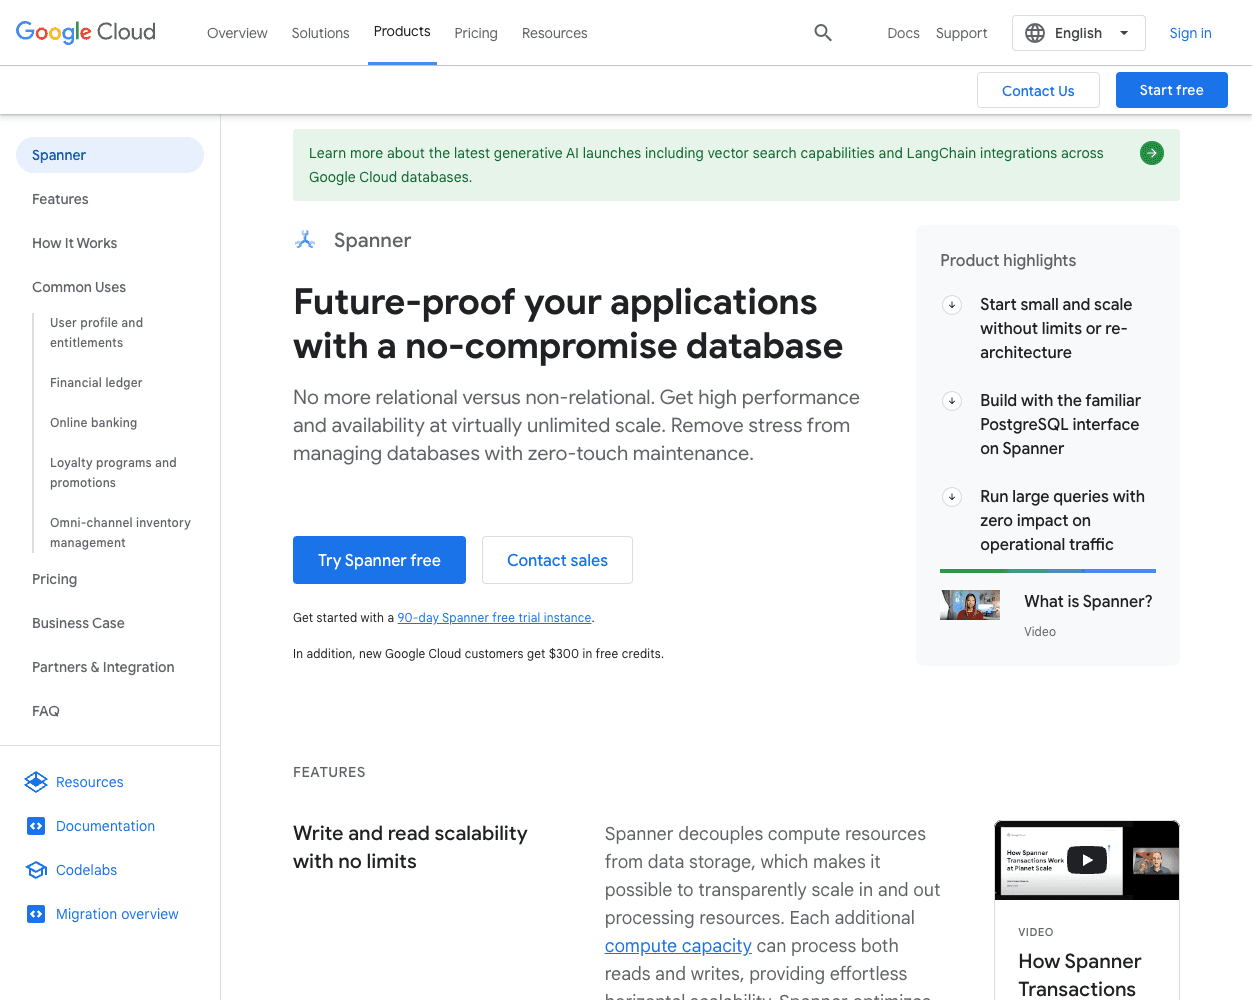Click the Google Cloud logo
Viewport: 1252px width, 1000px height.
coord(86,32)
